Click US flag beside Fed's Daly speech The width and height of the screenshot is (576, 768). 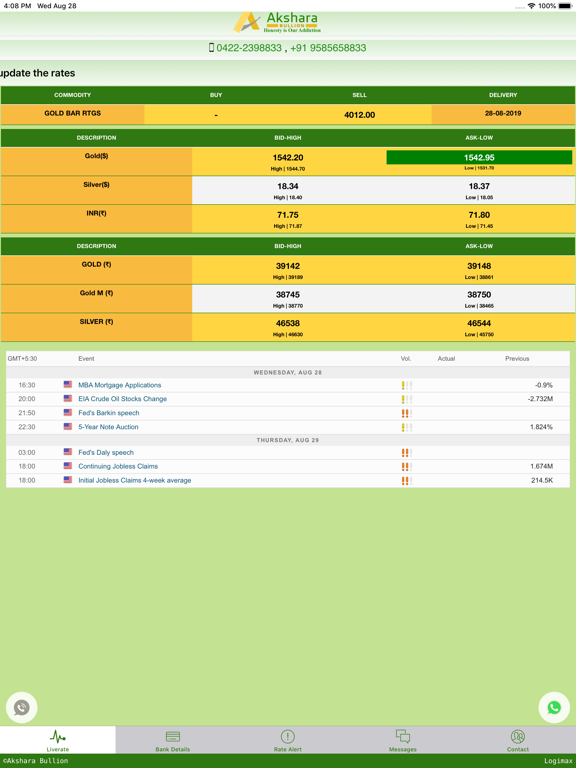click(68, 452)
